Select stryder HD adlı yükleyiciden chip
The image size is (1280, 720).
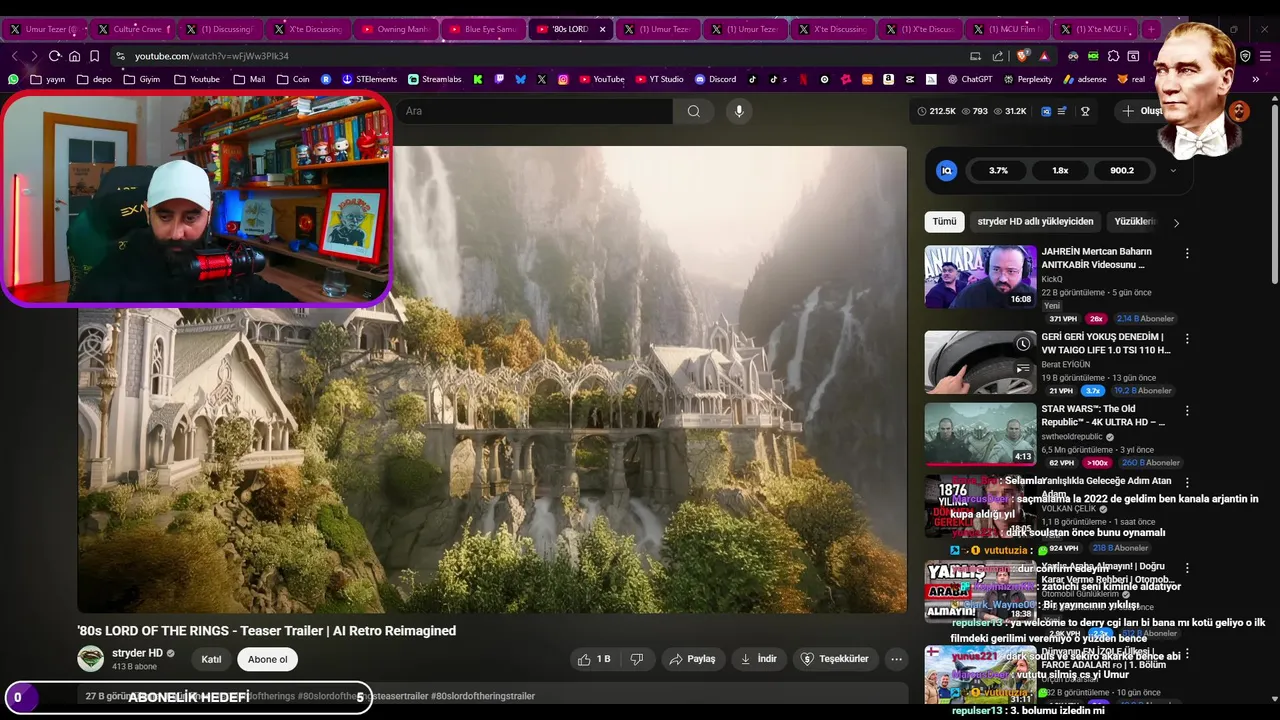click(x=1035, y=221)
